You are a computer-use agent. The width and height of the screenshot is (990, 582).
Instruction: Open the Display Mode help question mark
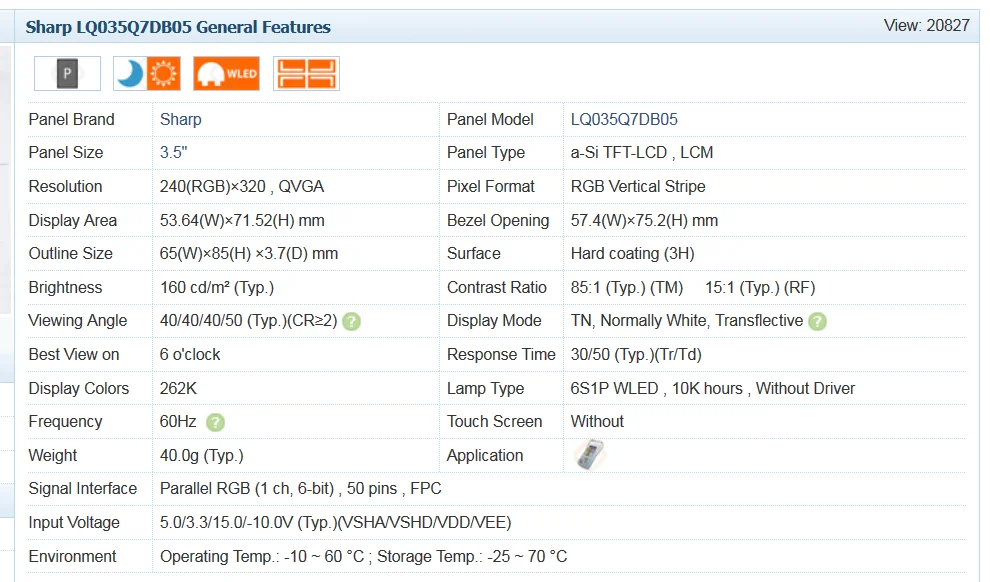(817, 322)
